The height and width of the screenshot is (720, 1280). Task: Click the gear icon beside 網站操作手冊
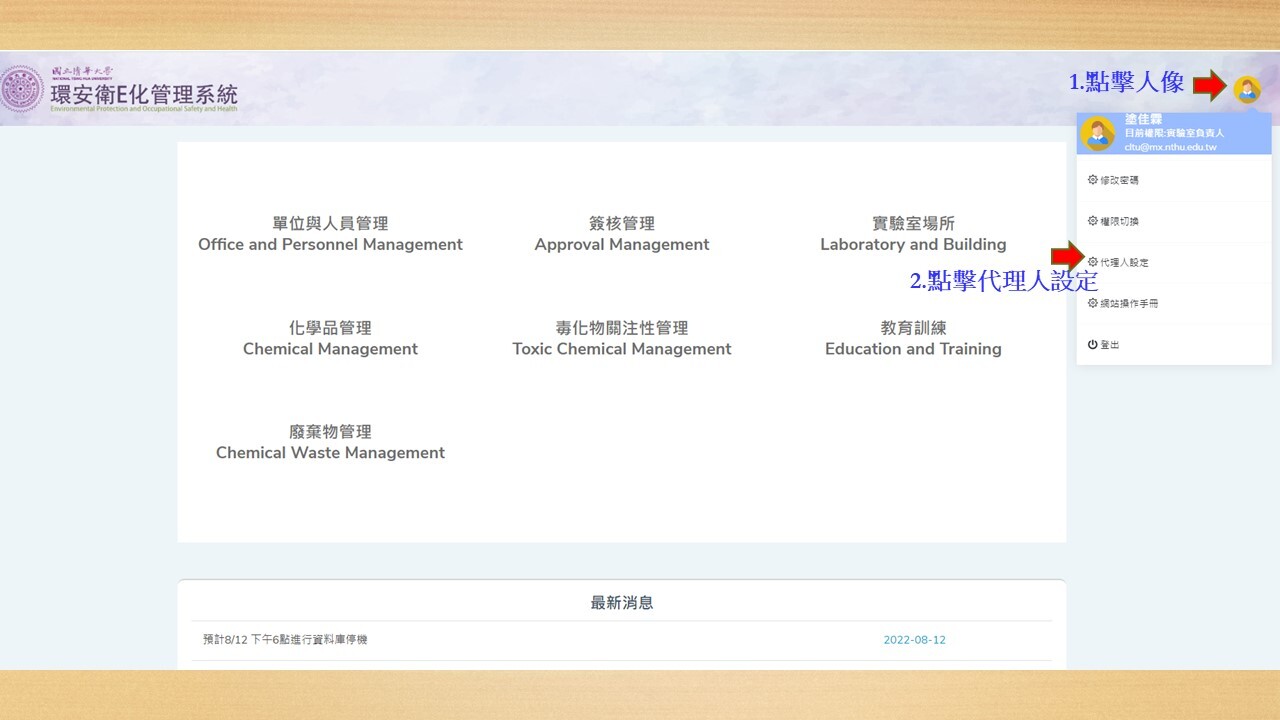[x=1092, y=303]
